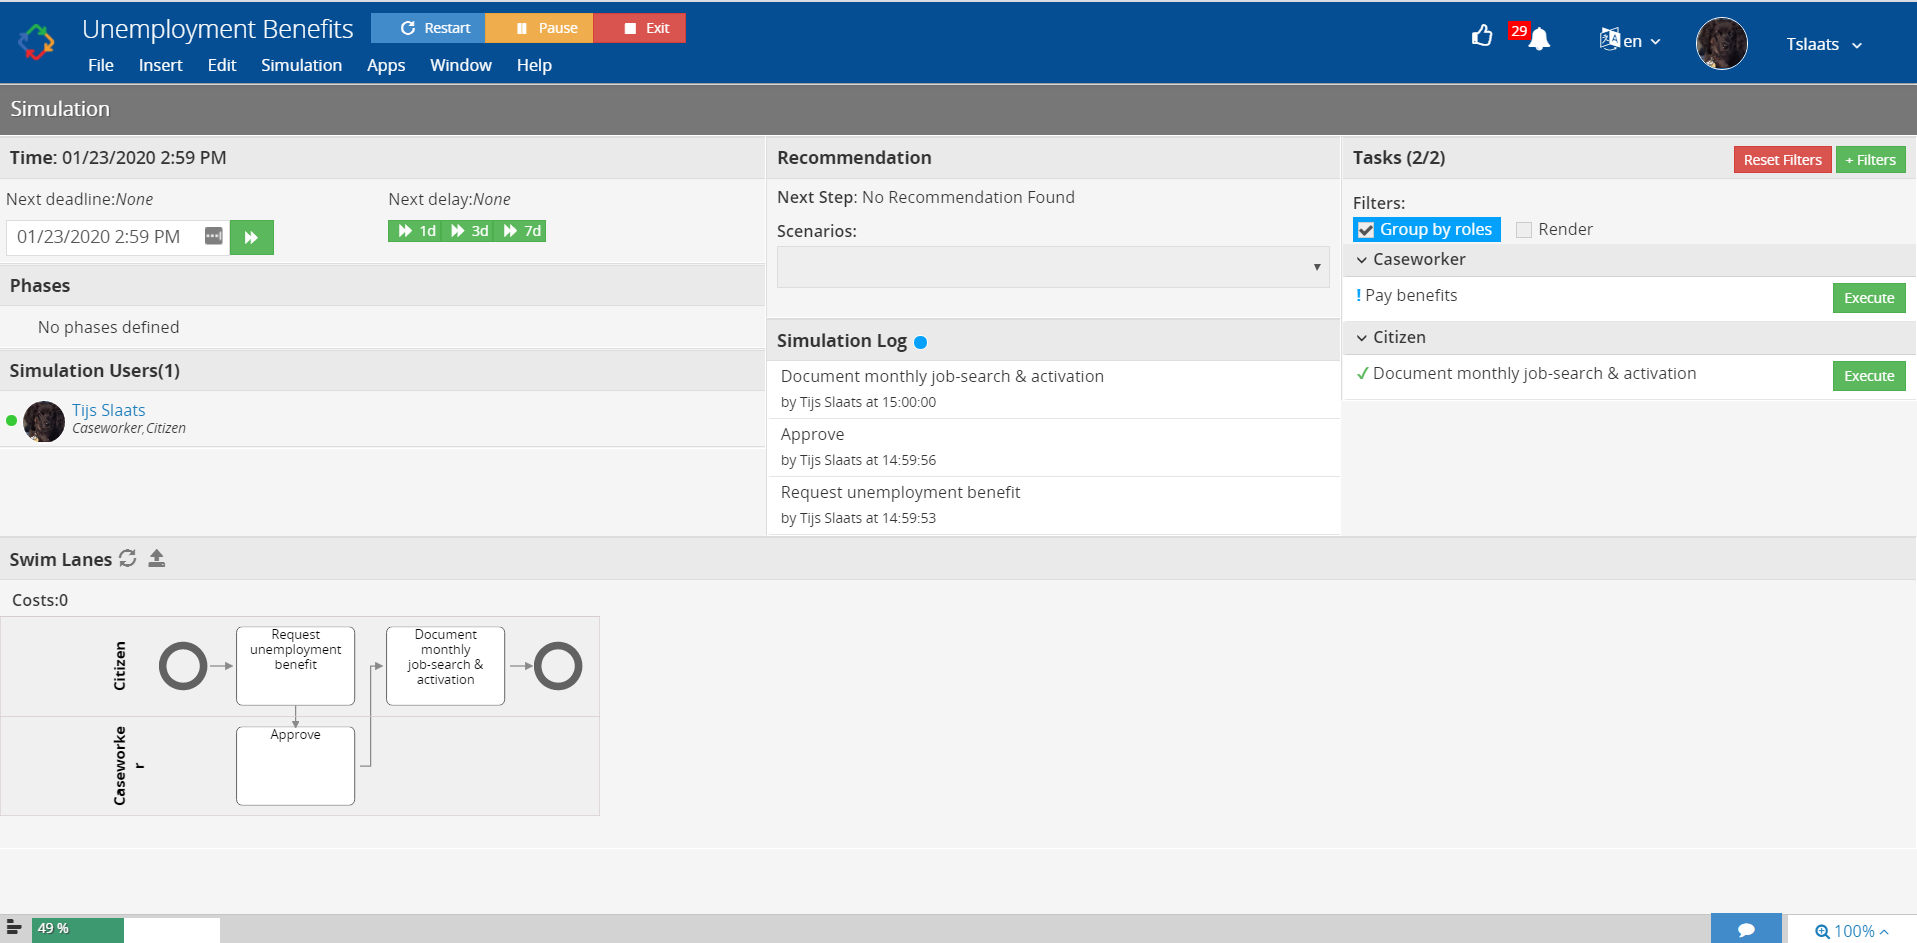
Task: Click the Swim Lanes upload icon
Action: point(157,558)
